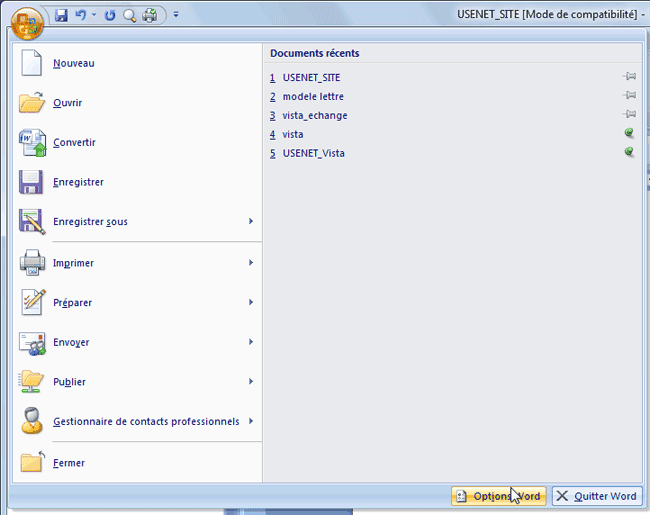Unpin the vista document from recent list
The width and height of the screenshot is (650, 515).
[629, 134]
